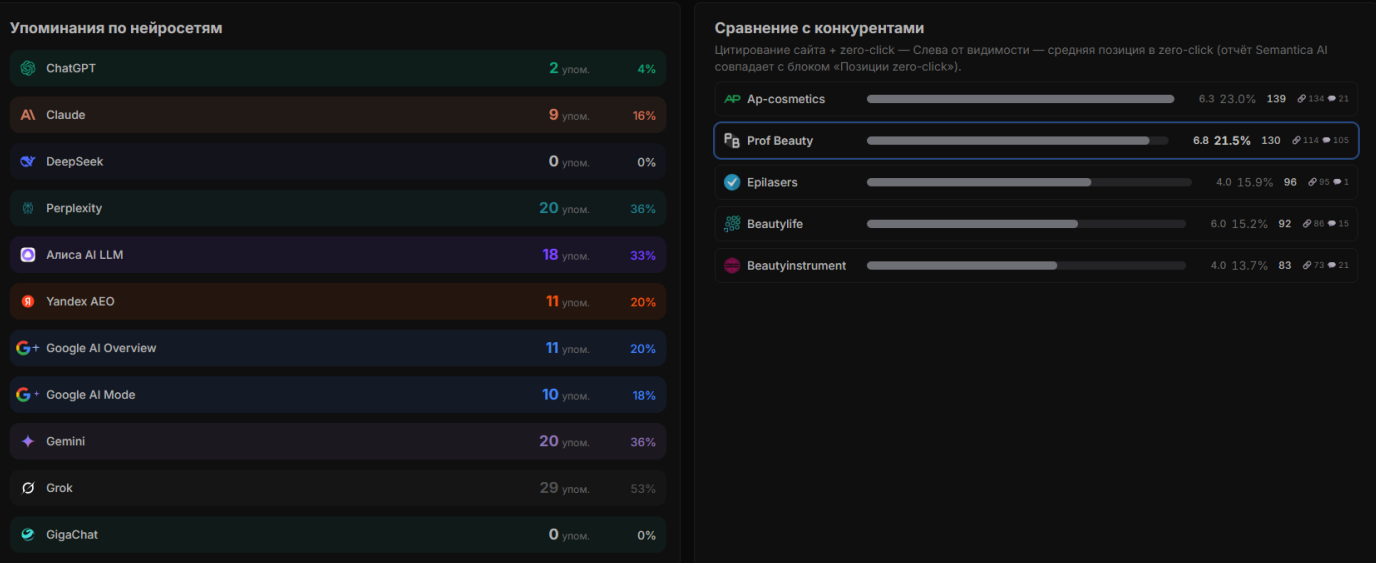
Task: Select the Google AI Overview row
Action: pos(338,348)
